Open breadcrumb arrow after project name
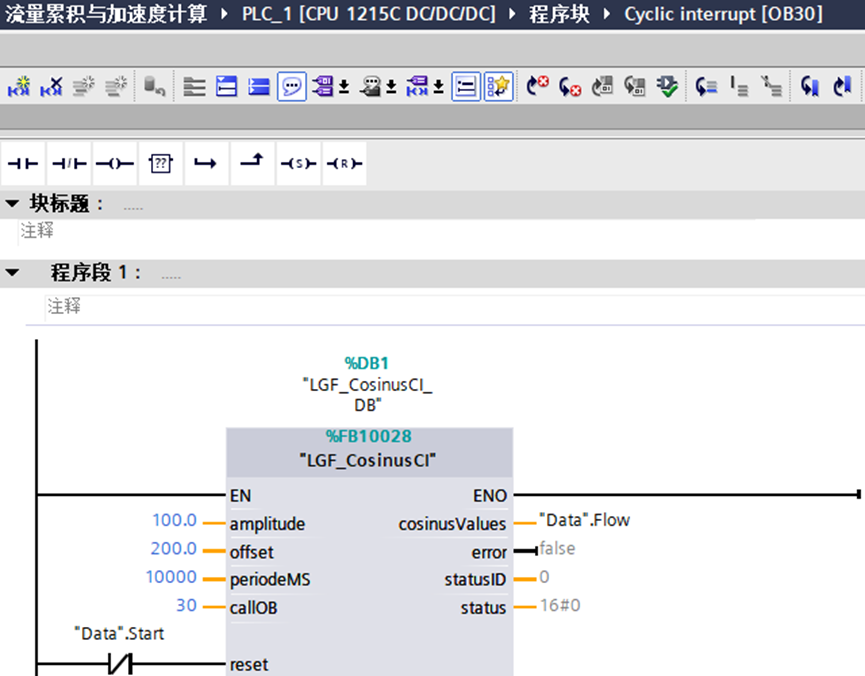The image size is (865, 676). tap(224, 14)
